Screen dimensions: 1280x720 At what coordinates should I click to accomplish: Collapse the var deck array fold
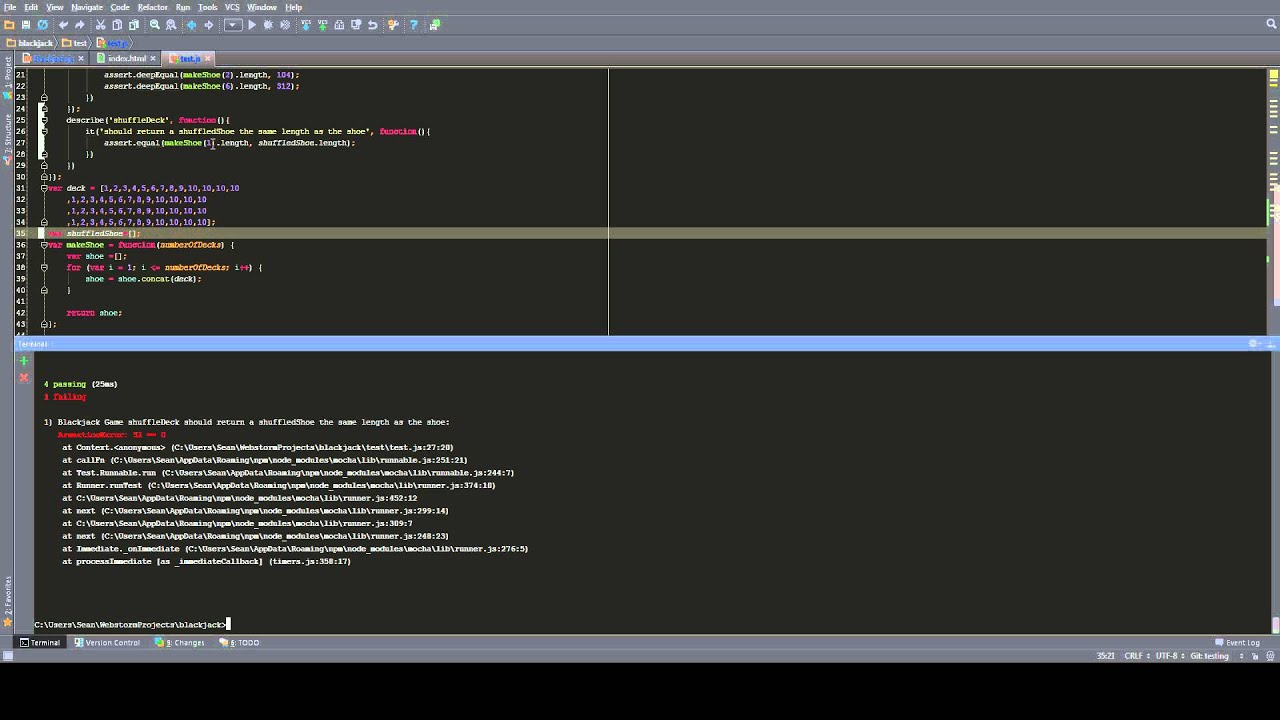pos(44,188)
